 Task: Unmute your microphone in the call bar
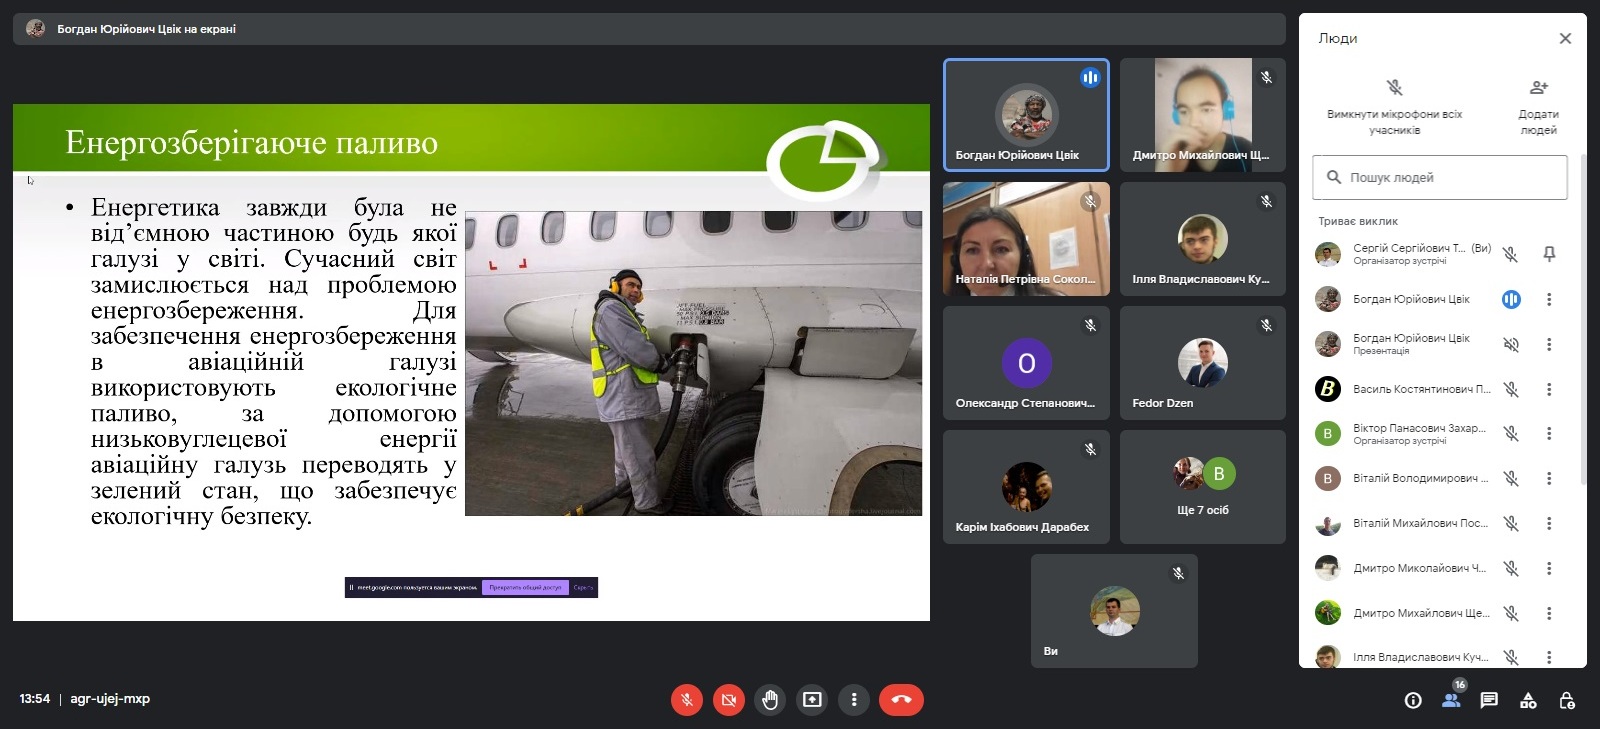(686, 700)
